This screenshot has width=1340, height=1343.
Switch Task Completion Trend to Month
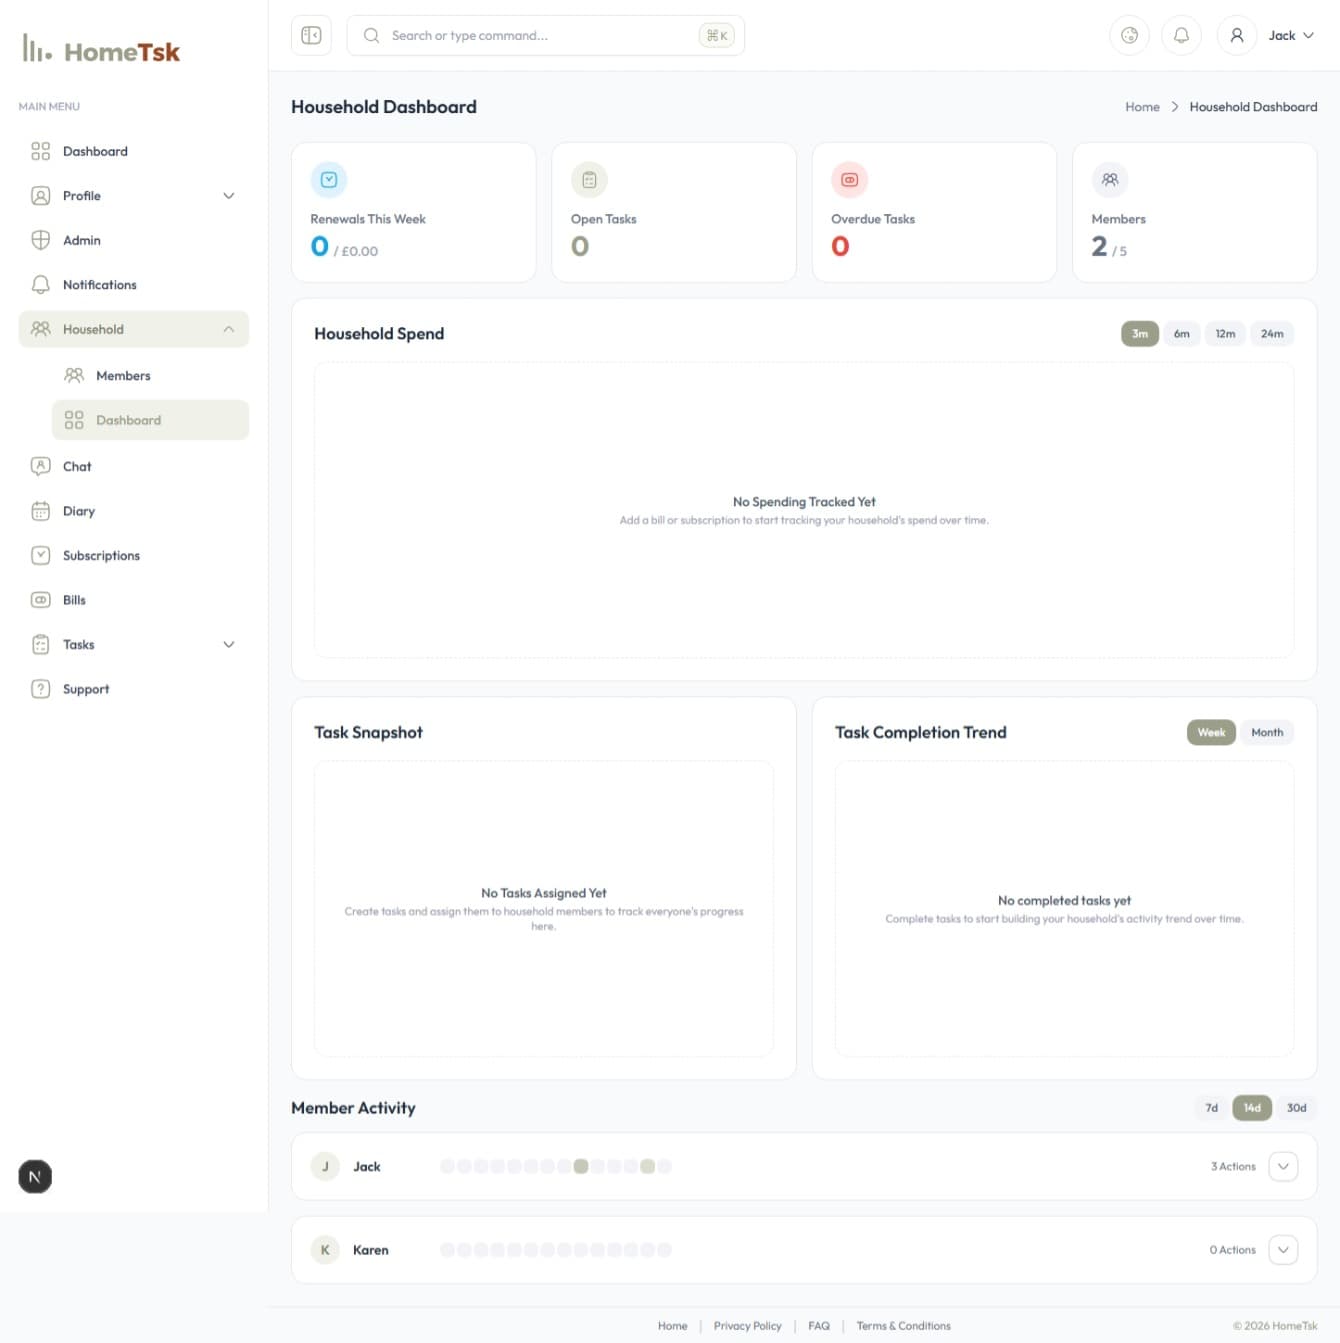click(x=1266, y=732)
